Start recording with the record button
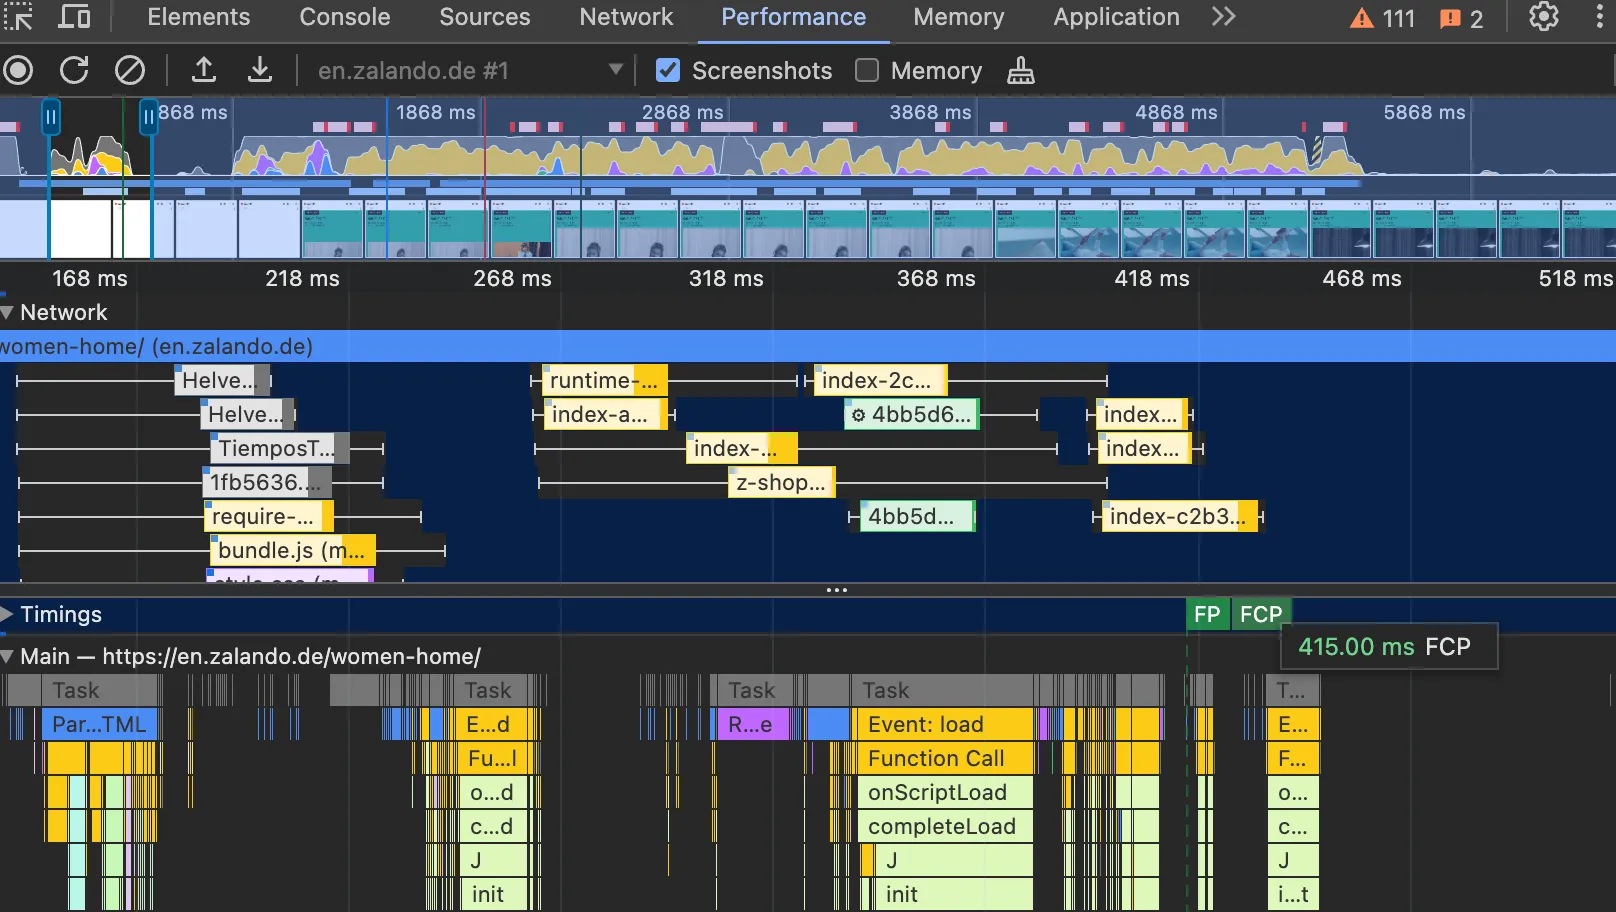 point(18,71)
